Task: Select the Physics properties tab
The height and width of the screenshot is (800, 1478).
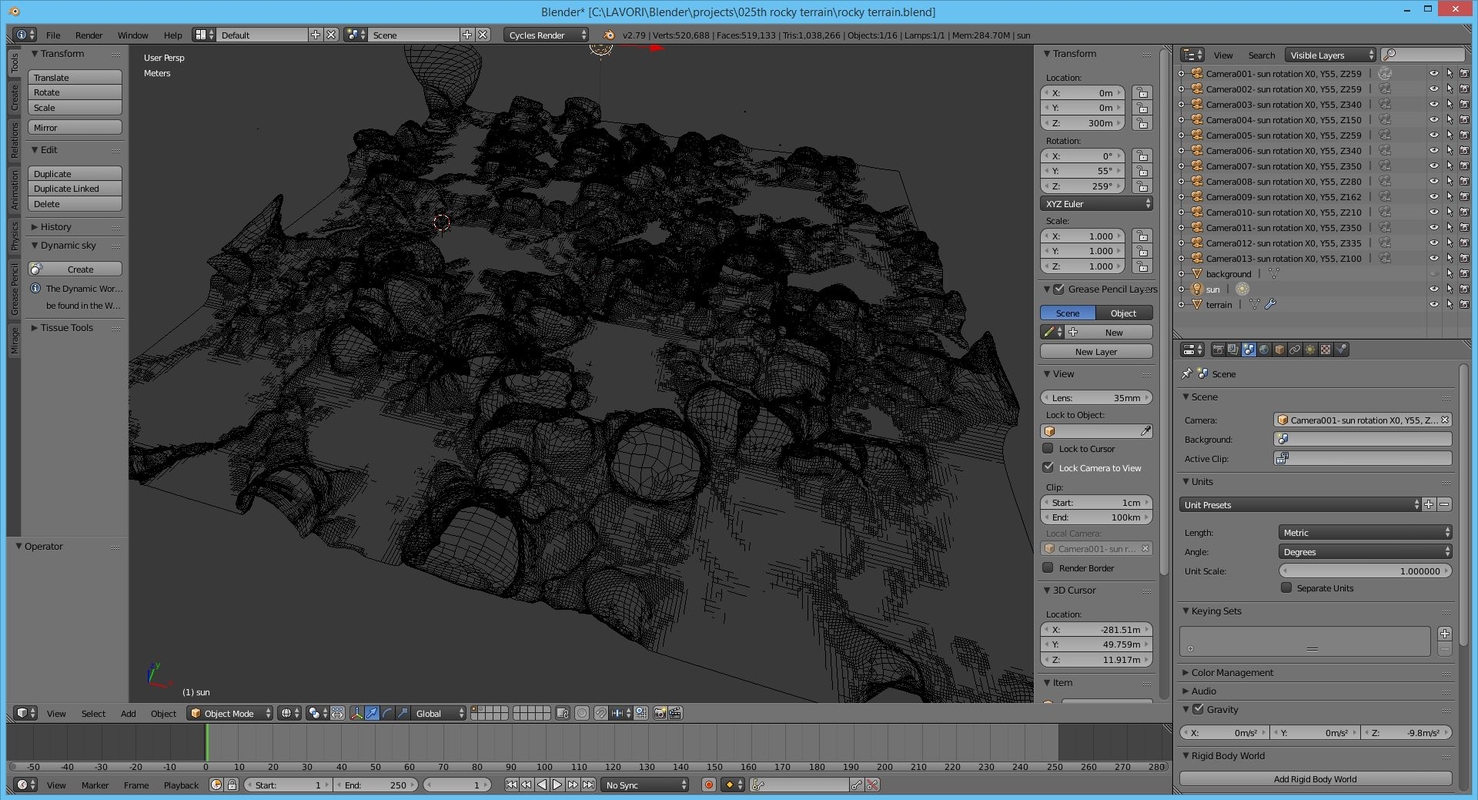Action: 1344,349
